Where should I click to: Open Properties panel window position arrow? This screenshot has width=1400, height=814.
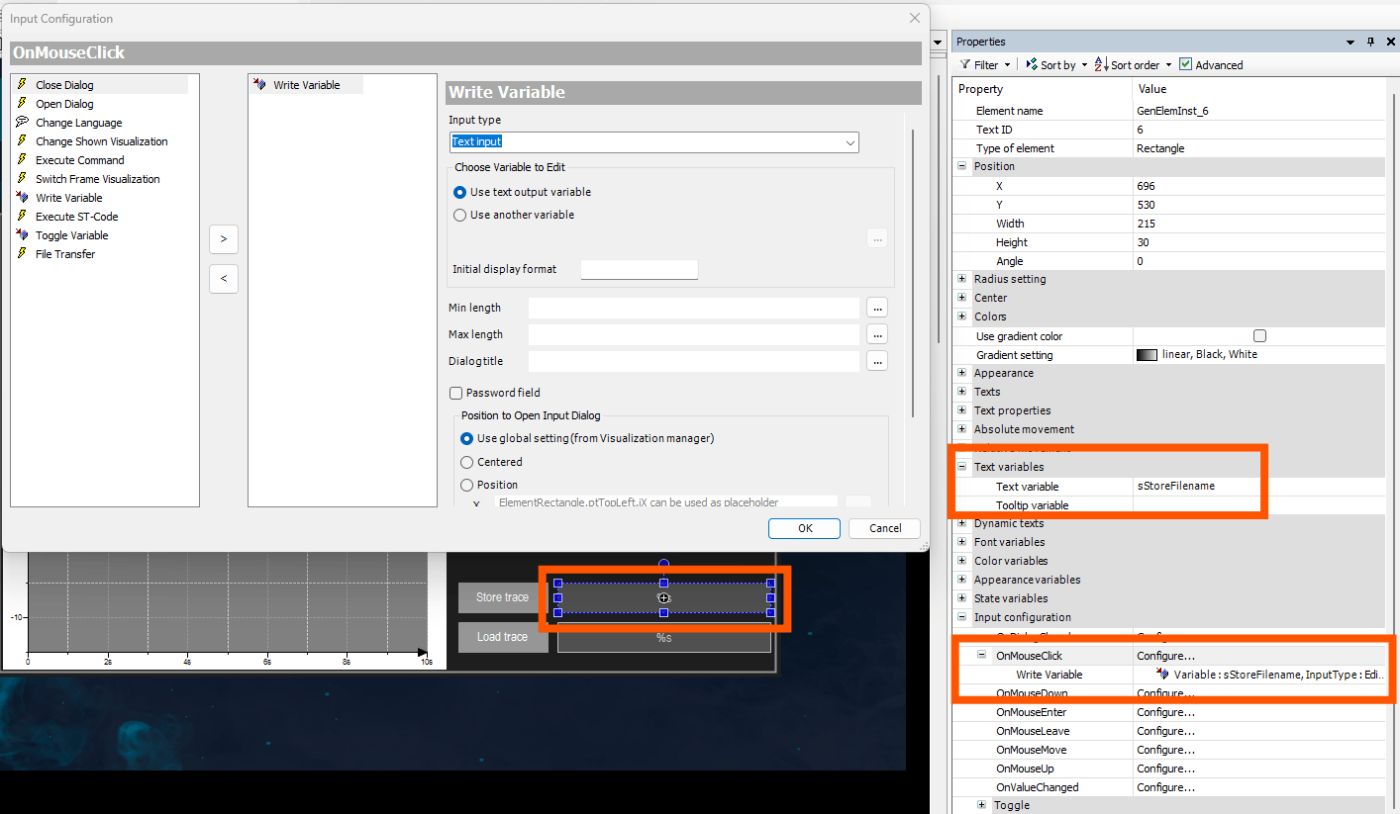tap(1348, 42)
